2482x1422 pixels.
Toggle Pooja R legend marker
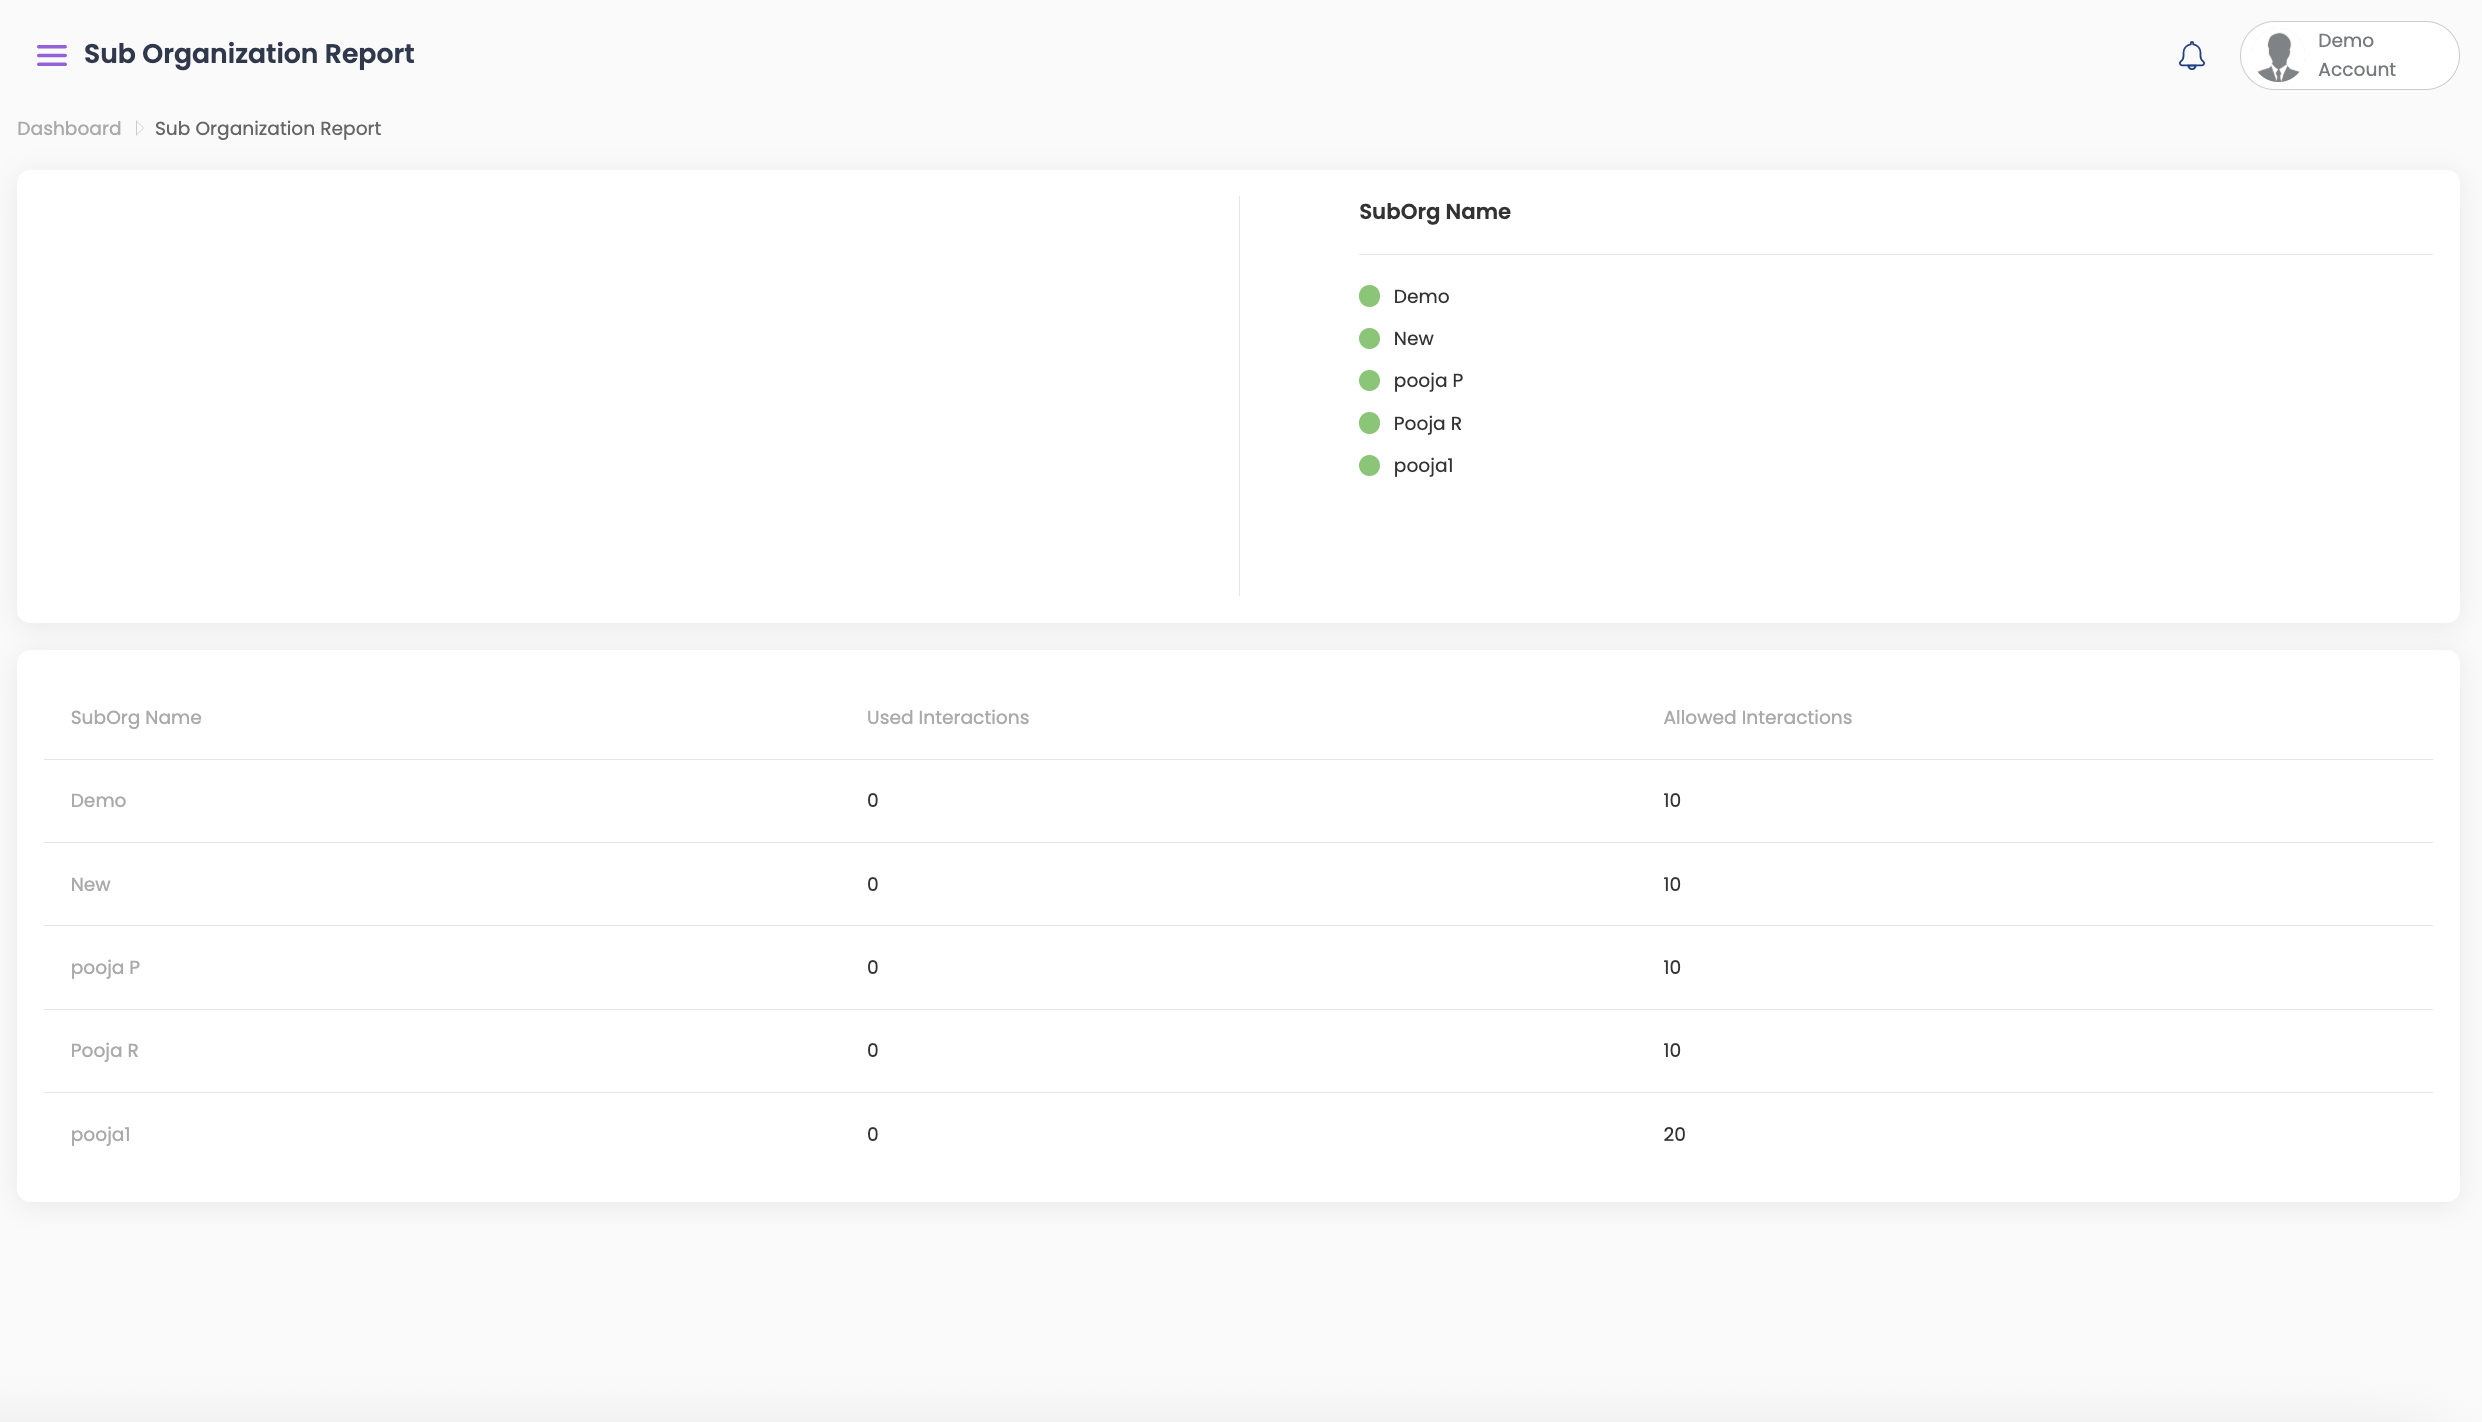1369,423
